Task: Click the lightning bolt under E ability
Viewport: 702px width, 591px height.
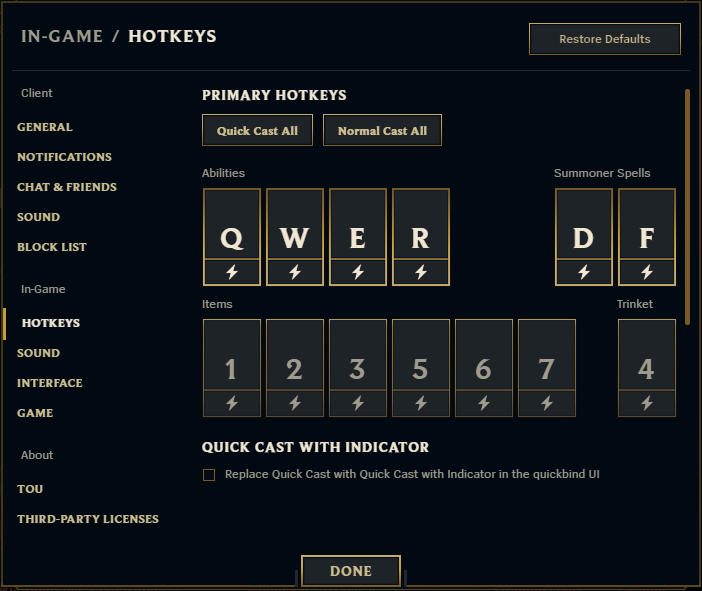Action: [358, 272]
